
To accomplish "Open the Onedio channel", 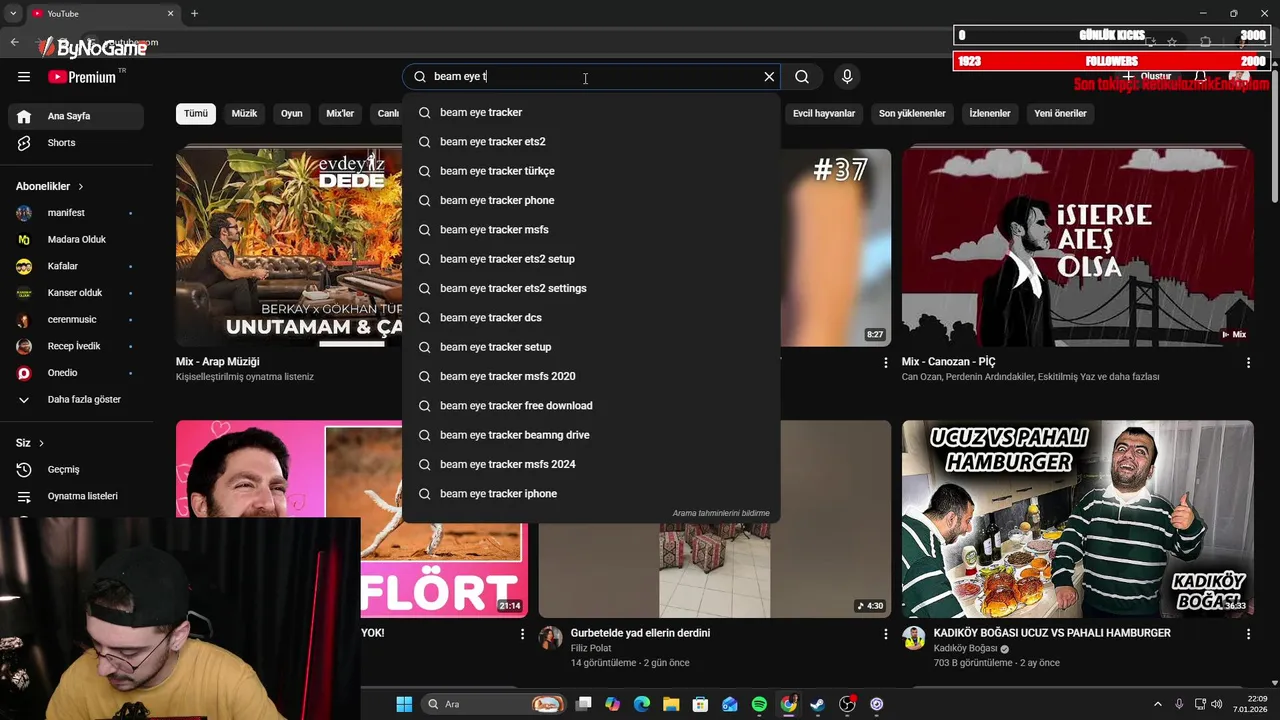I will [x=76, y=373].
